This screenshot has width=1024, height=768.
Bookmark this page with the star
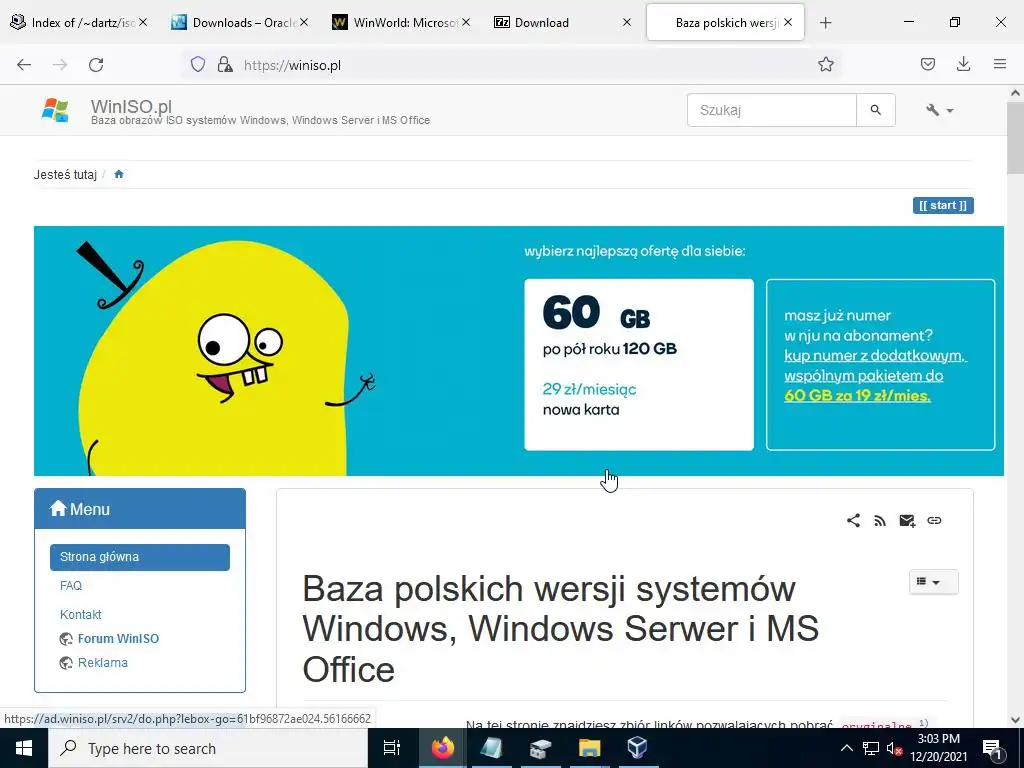click(x=825, y=64)
